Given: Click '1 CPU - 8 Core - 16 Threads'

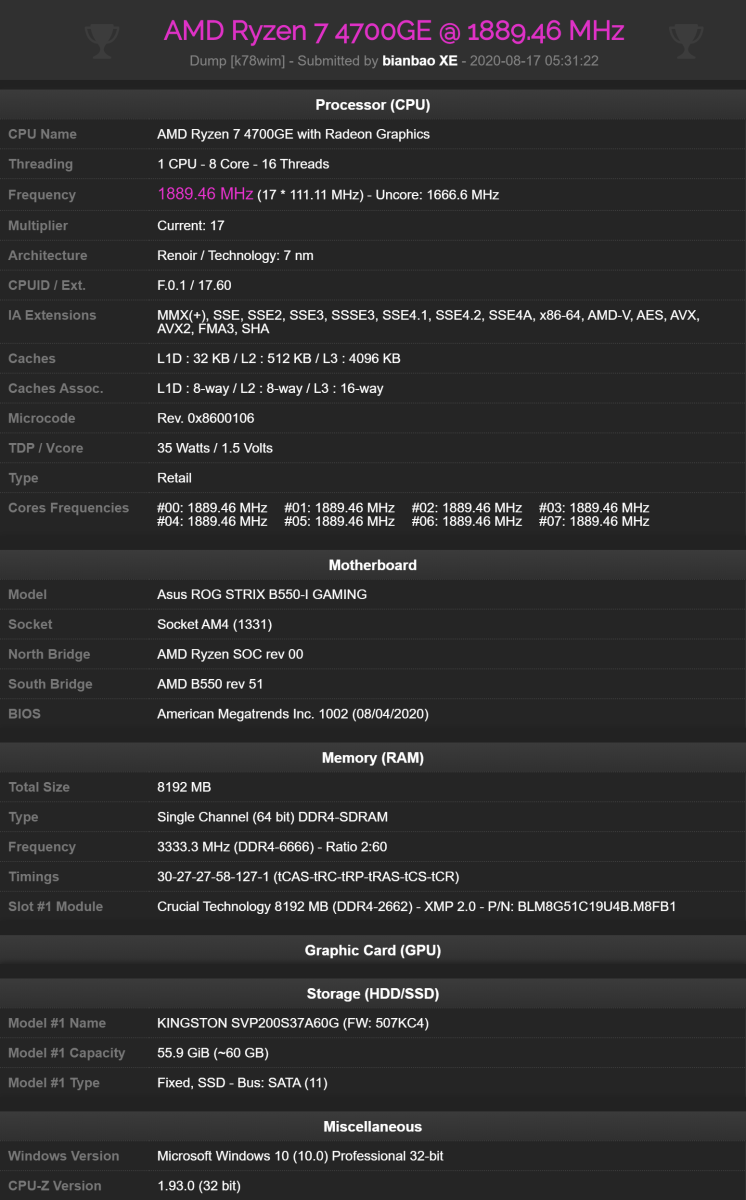Looking at the screenshot, I should coord(243,164).
